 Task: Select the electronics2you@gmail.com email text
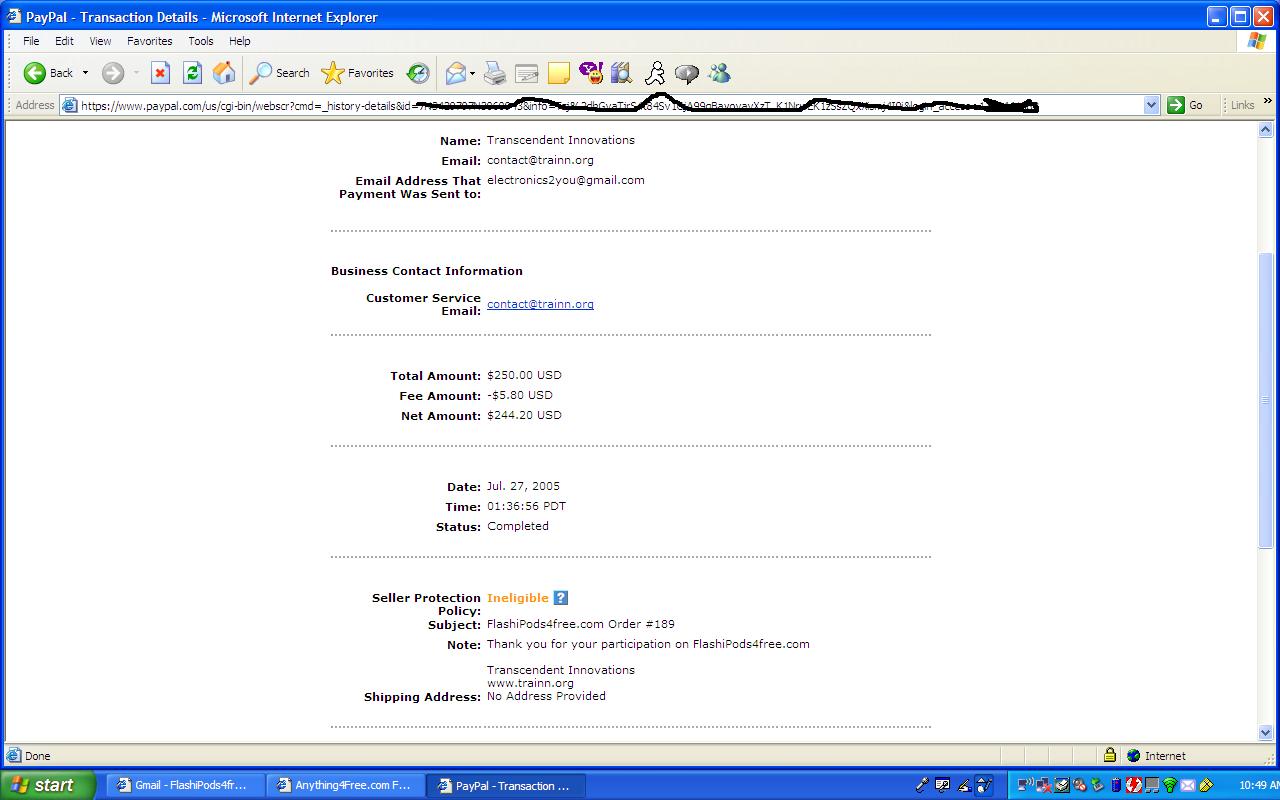coord(566,180)
